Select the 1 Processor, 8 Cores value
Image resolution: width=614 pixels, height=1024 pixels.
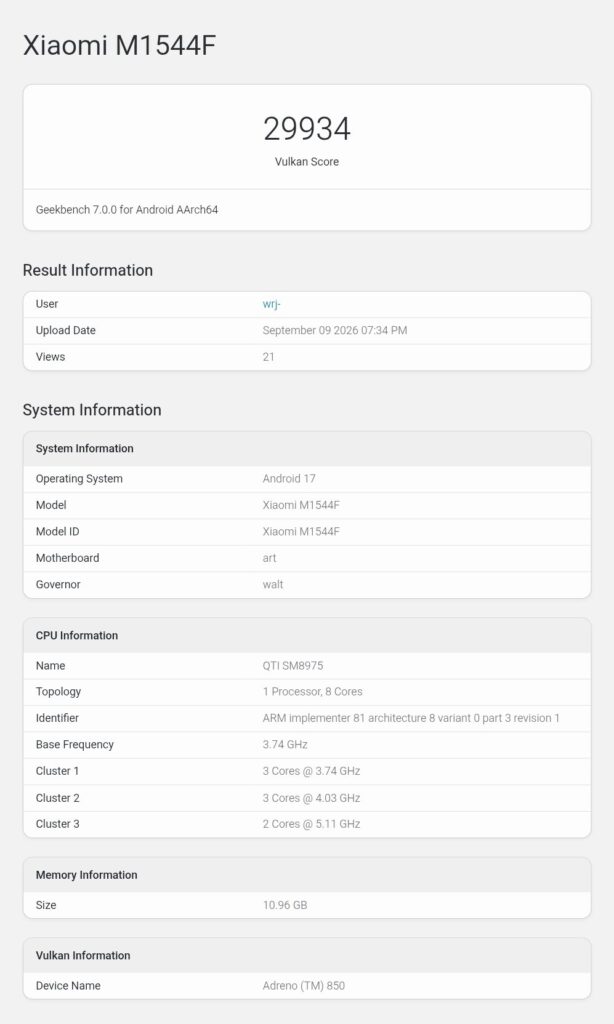pos(312,692)
